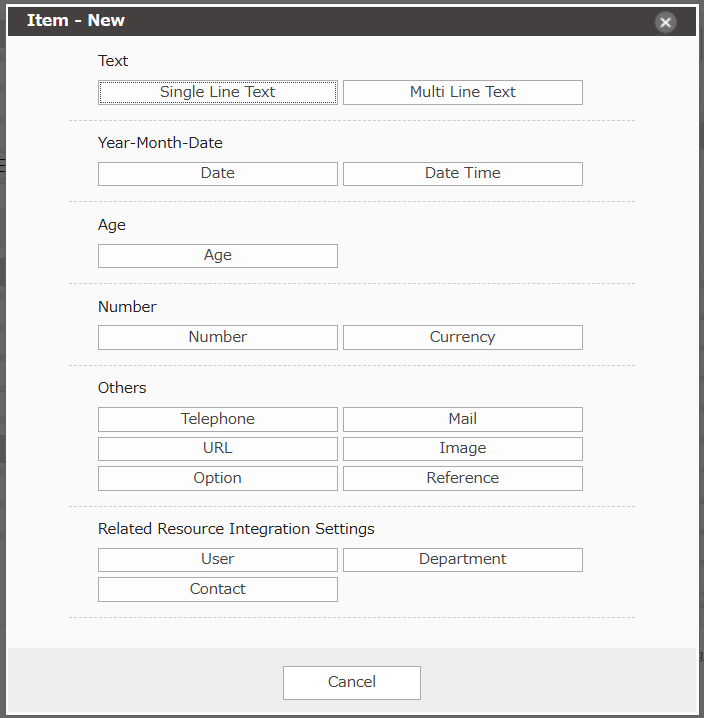Image resolution: width=704 pixels, height=718 pixels.
Task: Choose the Number item type
Action: tap(217, 337)
